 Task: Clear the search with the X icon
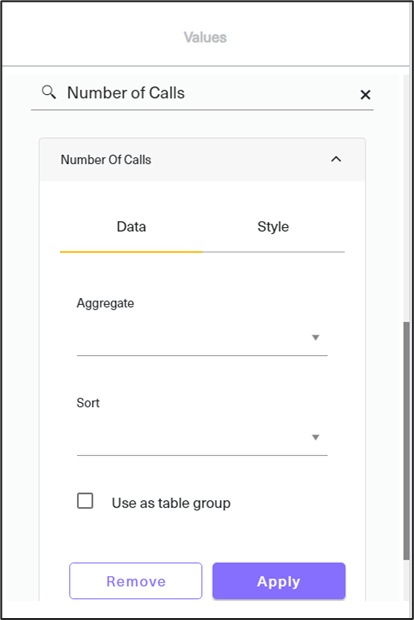[x=365, y=95]
